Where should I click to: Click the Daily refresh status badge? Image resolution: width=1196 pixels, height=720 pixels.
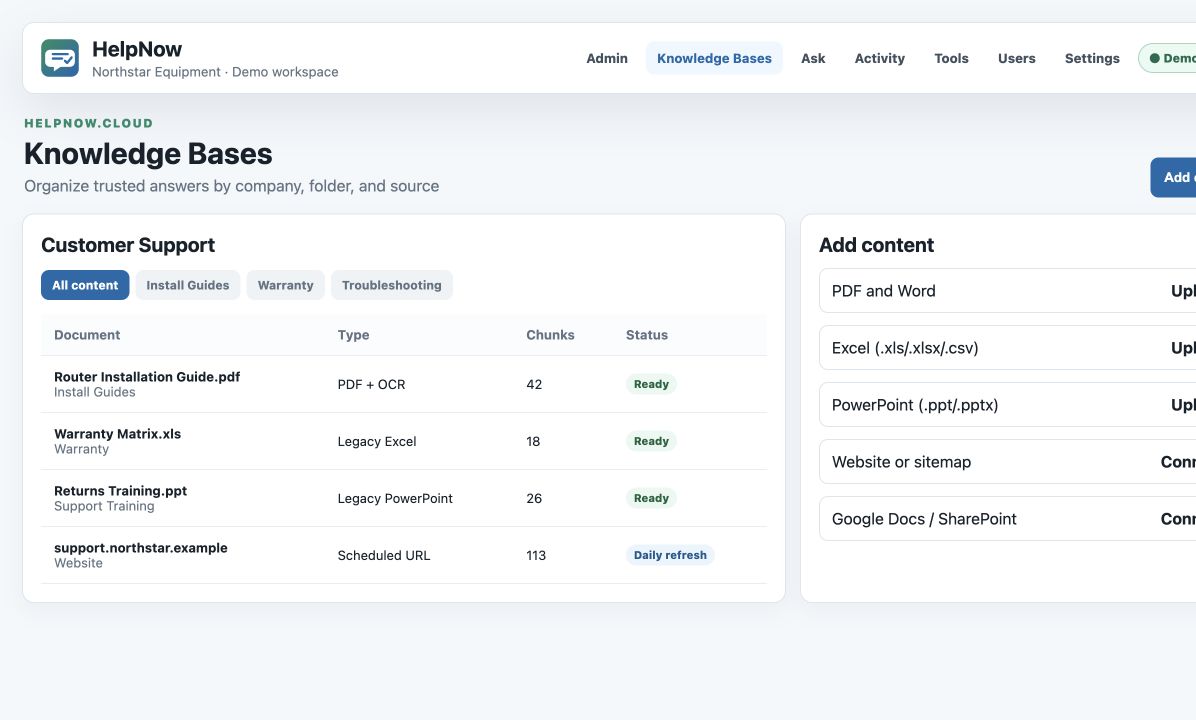tap(670, 555)
